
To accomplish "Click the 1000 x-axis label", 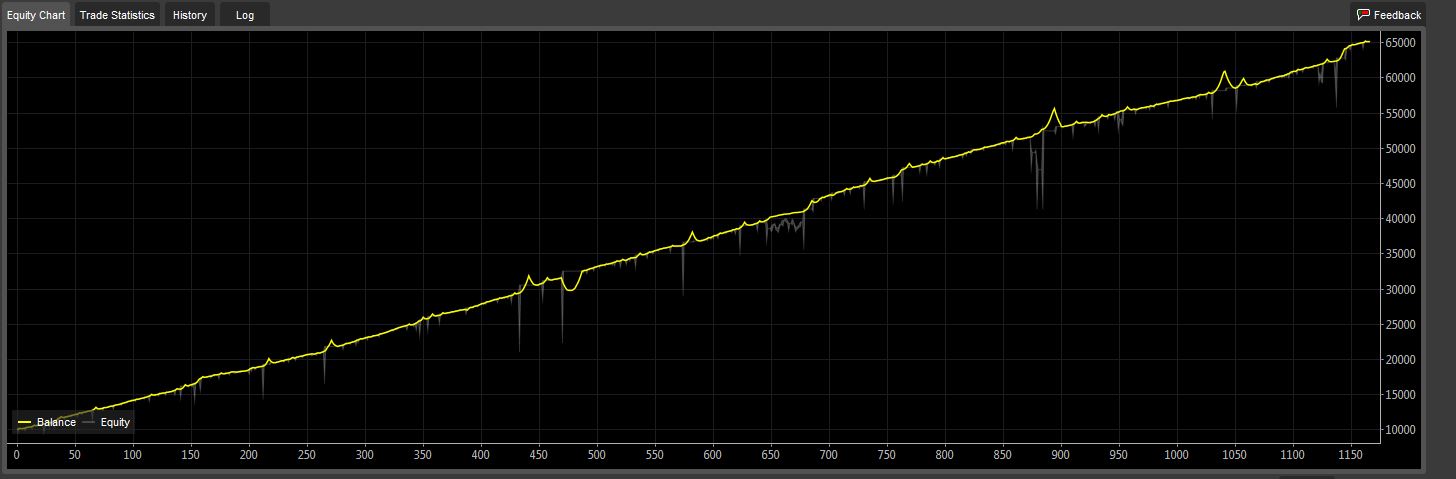I will tap(1176, 455).
